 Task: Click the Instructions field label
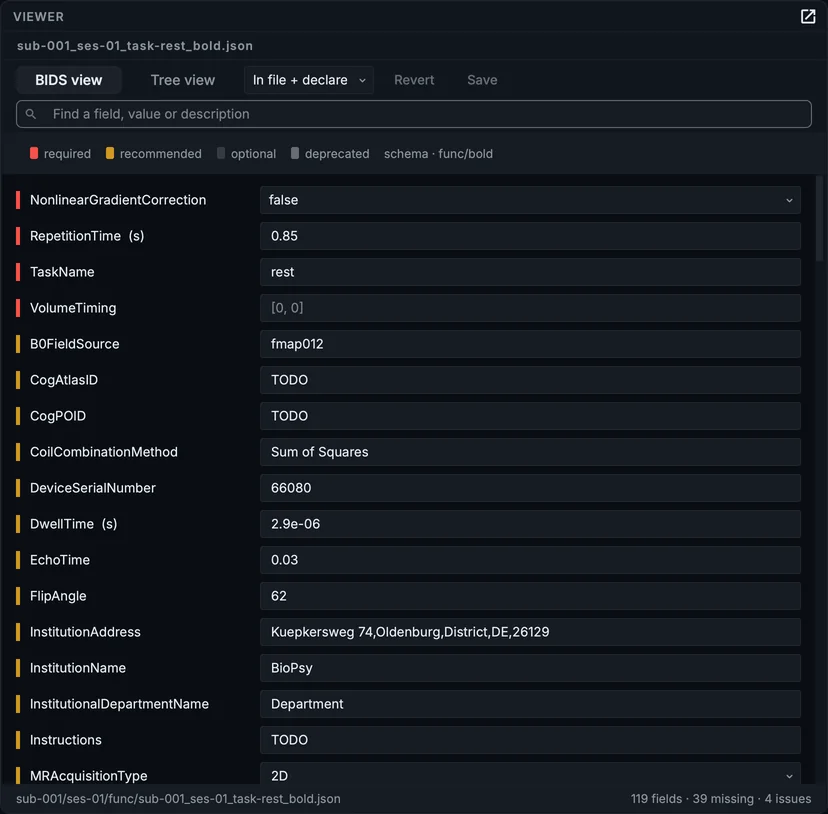click(65, 739)
